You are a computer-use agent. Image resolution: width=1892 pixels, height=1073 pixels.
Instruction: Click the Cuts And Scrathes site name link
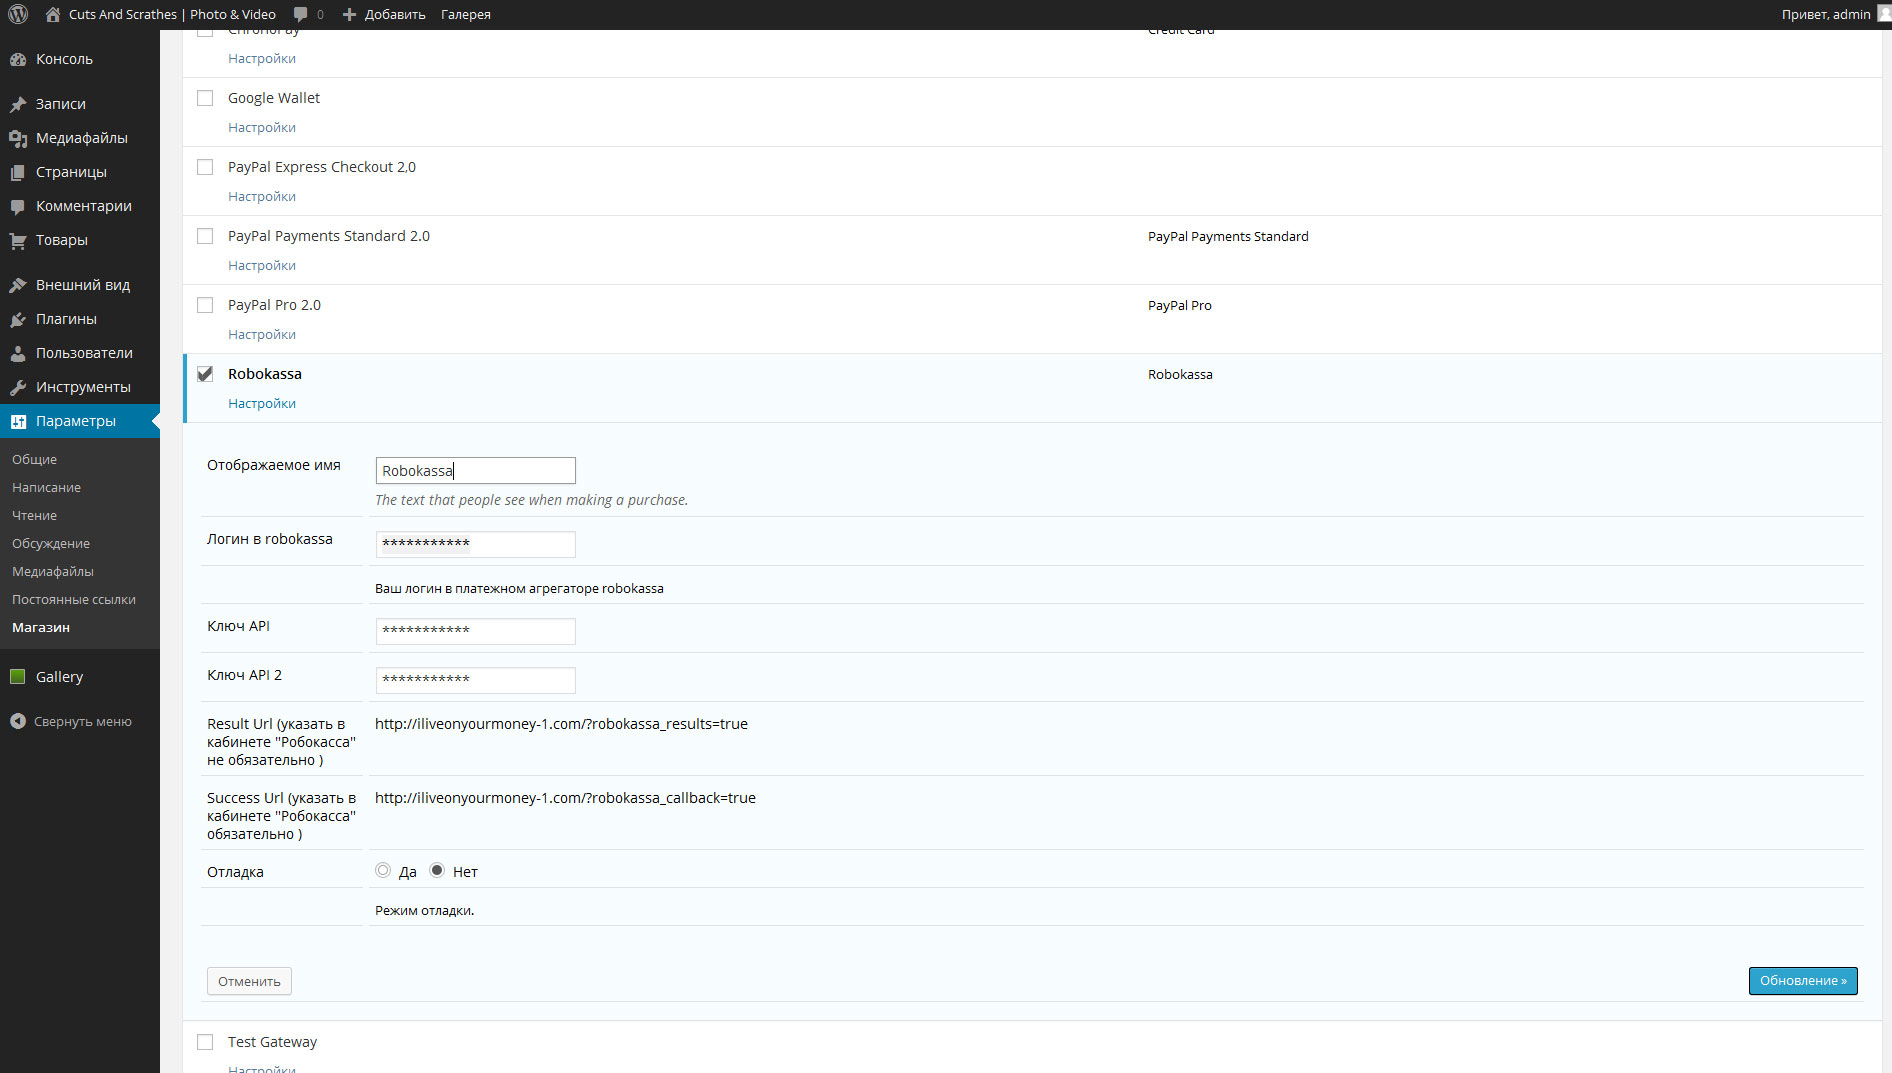172,14
